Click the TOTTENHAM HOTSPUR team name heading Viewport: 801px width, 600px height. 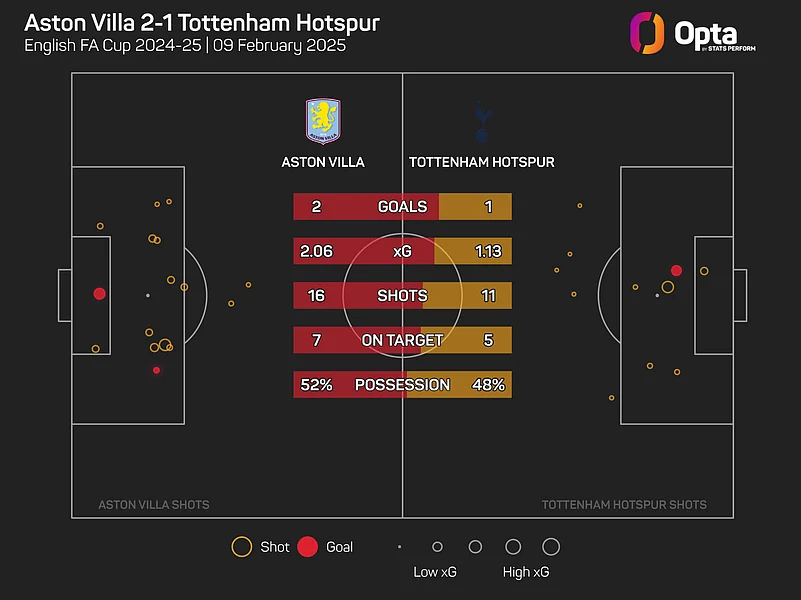click(x=482, y=162)
